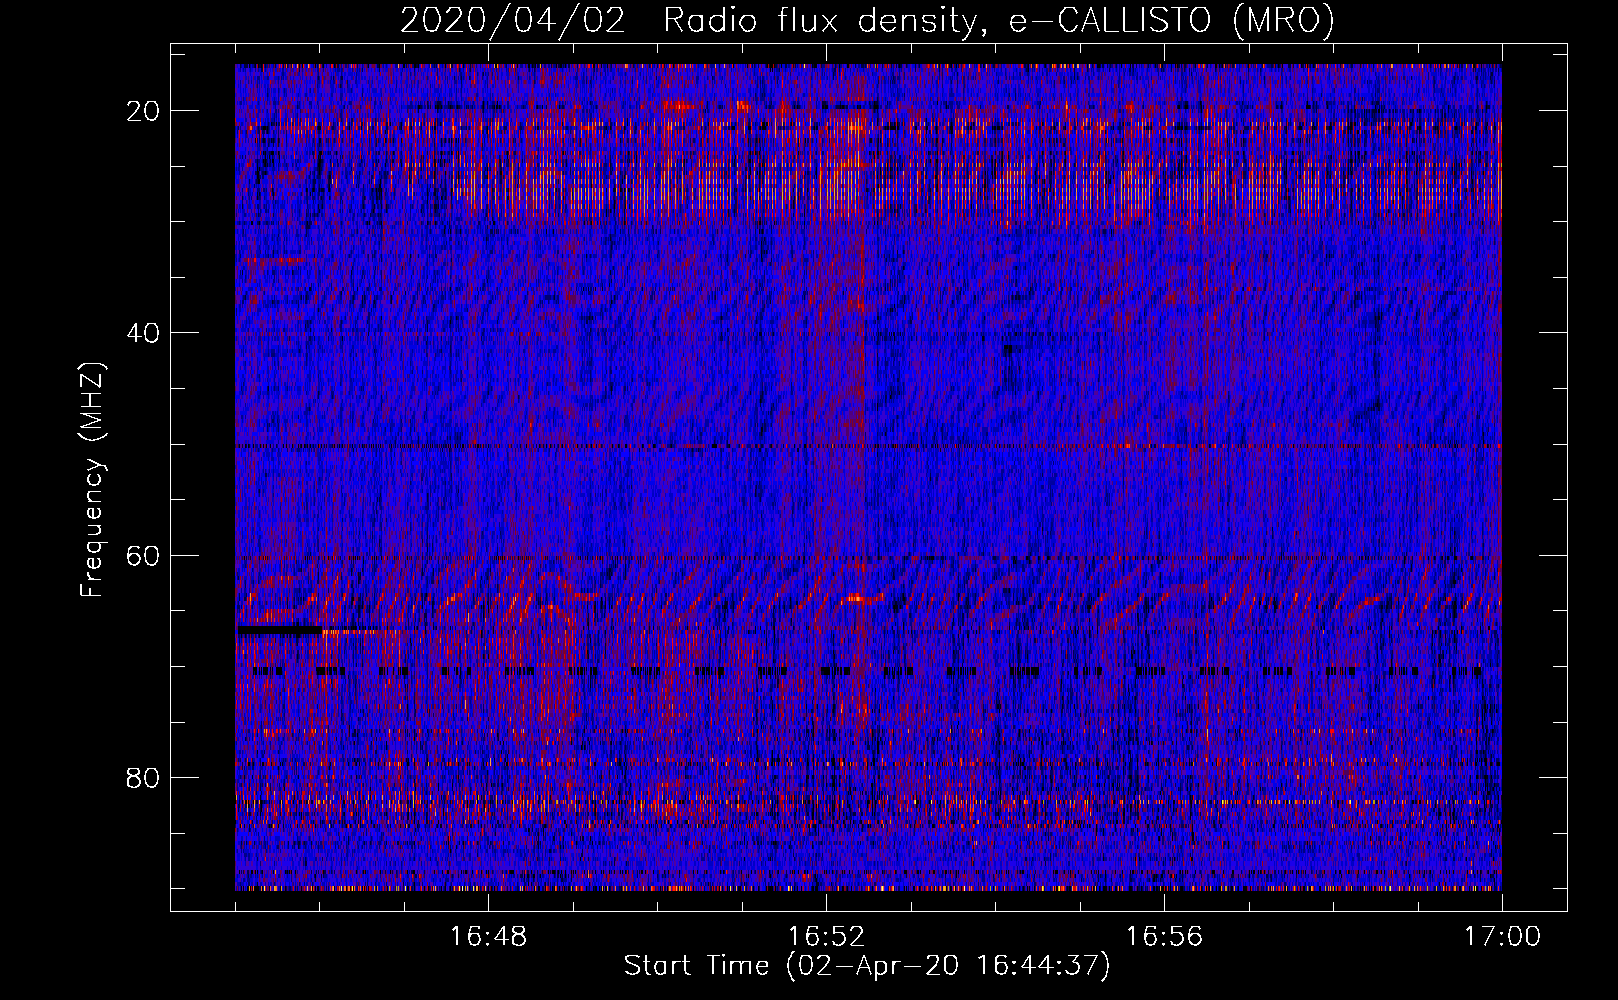Click the 20 MHz frequency tick label
The height and width of the screenshot is (1000, 1618).
coord(144,111)
